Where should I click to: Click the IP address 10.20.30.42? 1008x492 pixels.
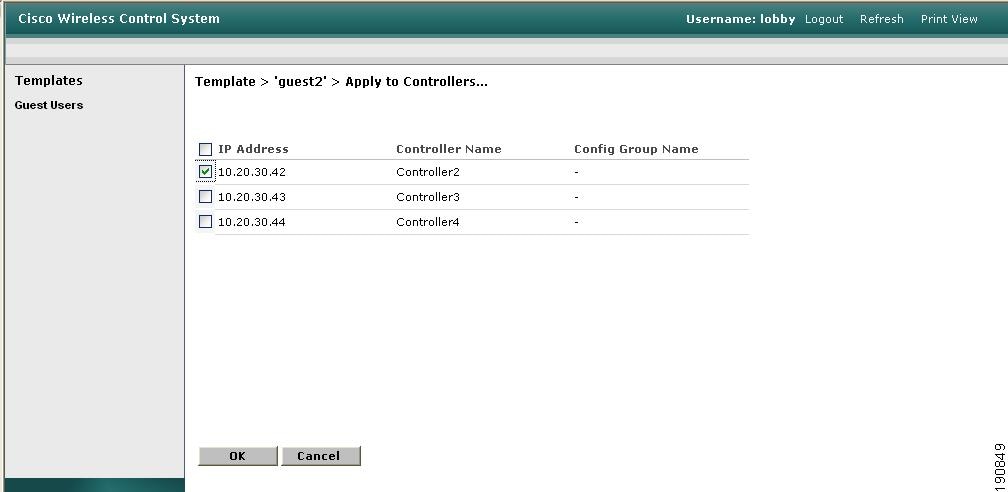pyautogui.click(x=252, y=172)
